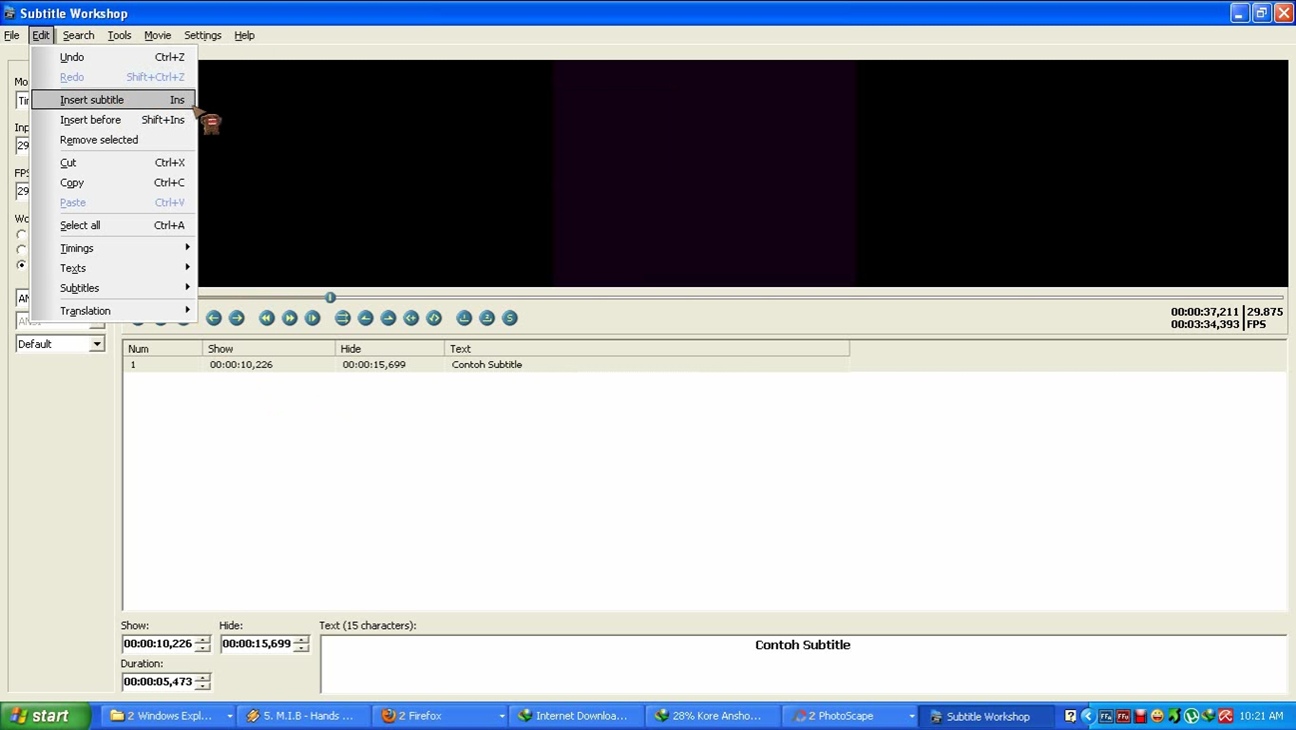Viewport: 1296px width, 730px height.
Task: Open the Help menu
Action: click(244, 35)
